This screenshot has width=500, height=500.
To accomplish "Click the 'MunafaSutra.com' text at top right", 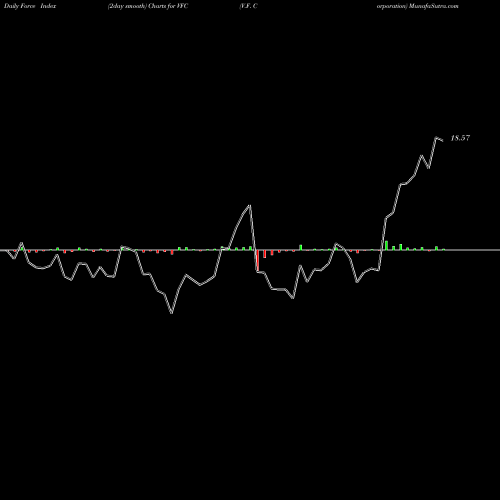I will point(434,6).
